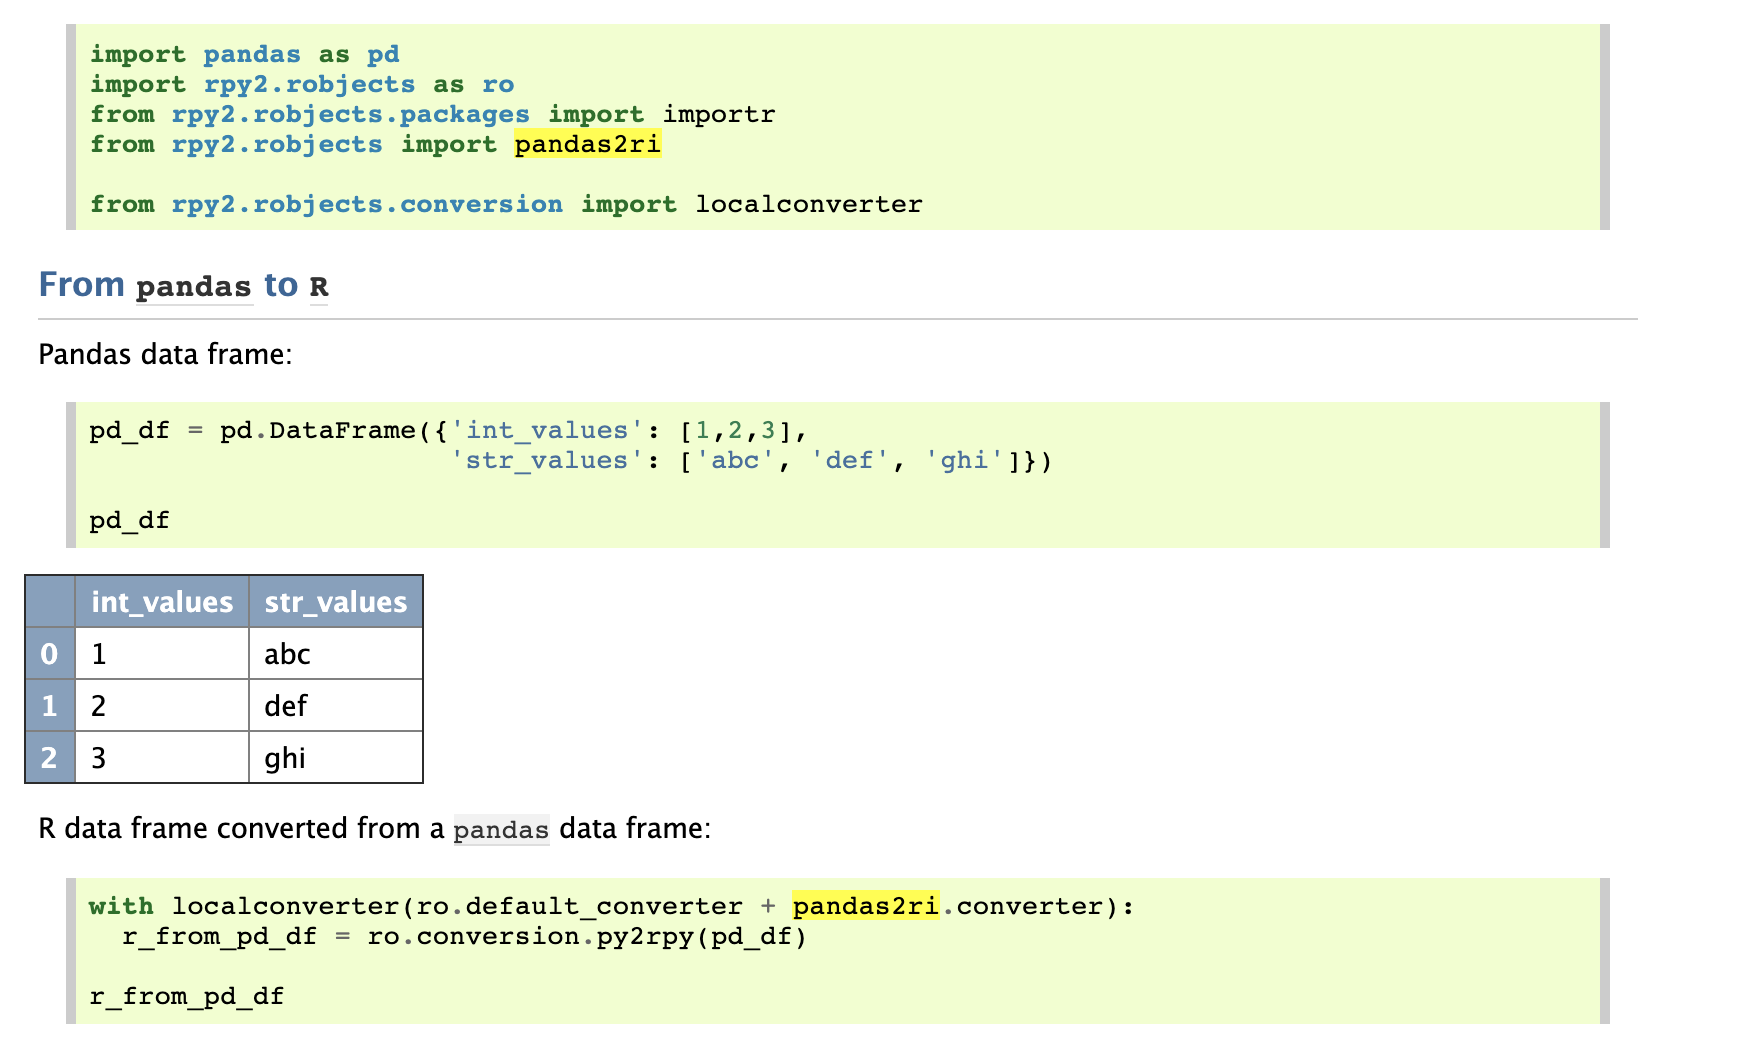The height and width of the screenshot is (1044, 1742).
Task: Click inline code 'pandas' in paragraph
Action: click(501, 829)
